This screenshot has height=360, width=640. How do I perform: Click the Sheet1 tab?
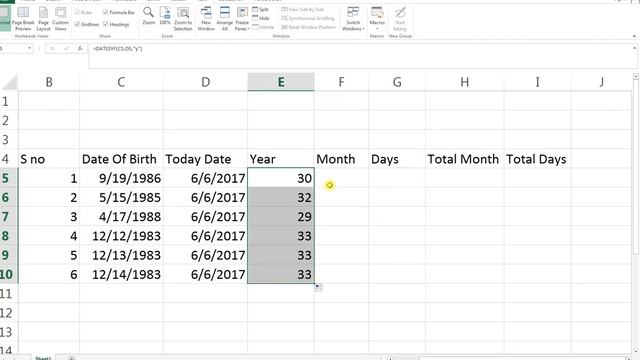43,358
